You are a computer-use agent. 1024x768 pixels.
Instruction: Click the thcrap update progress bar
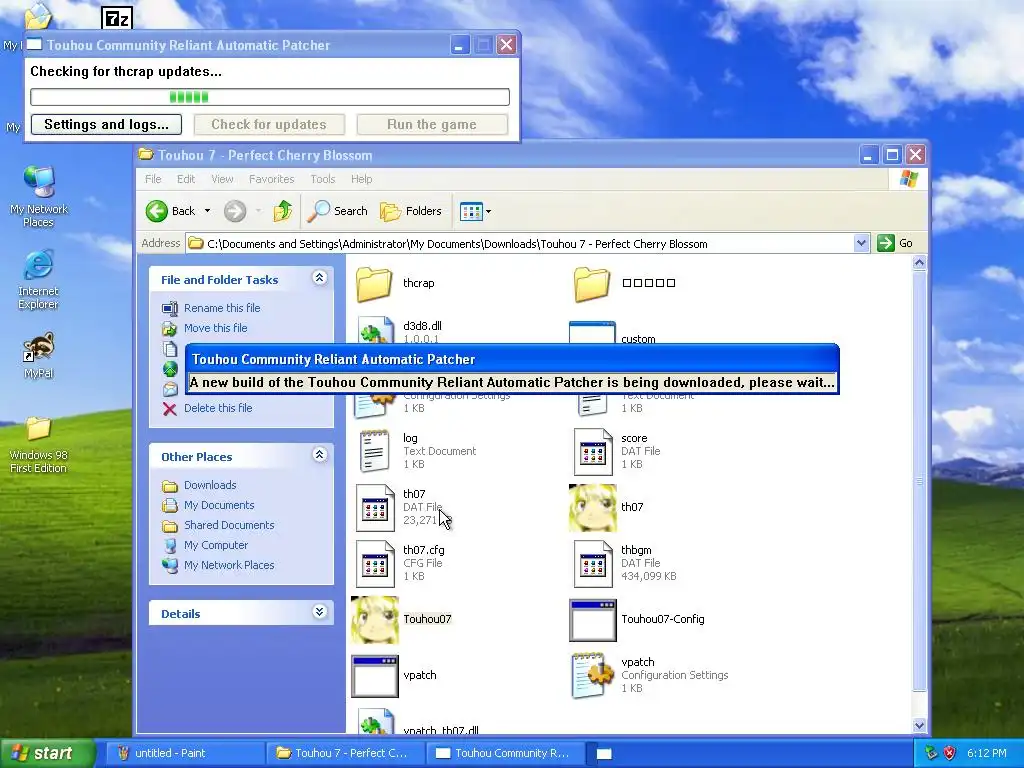pyautogui.click(x=270, y=97)
